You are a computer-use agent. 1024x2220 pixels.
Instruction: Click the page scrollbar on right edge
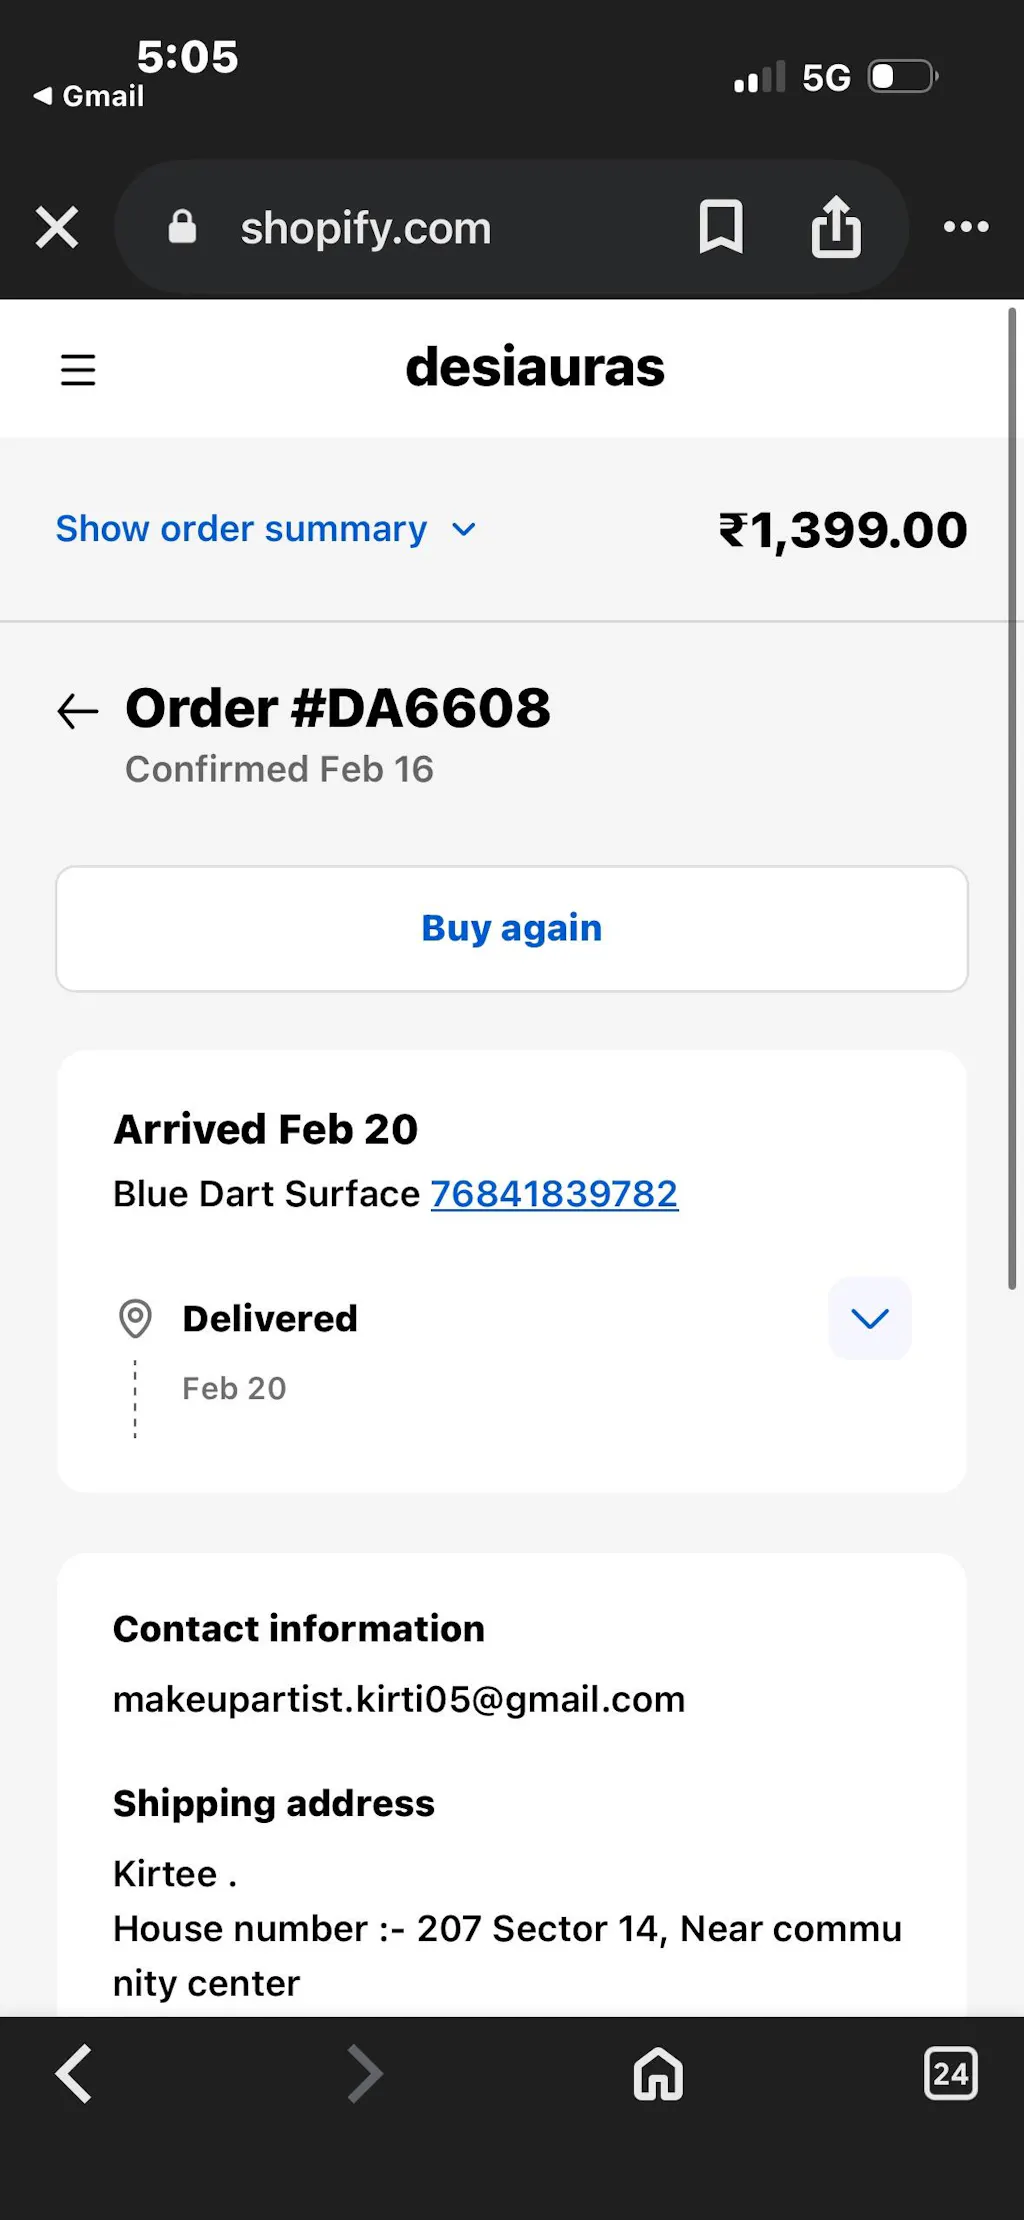1012,800
